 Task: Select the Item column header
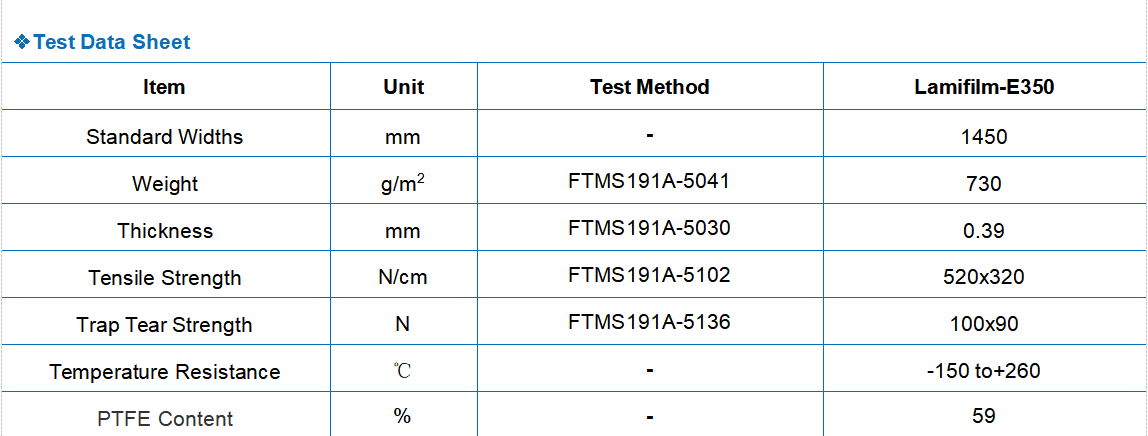click(x=164, y=87)
